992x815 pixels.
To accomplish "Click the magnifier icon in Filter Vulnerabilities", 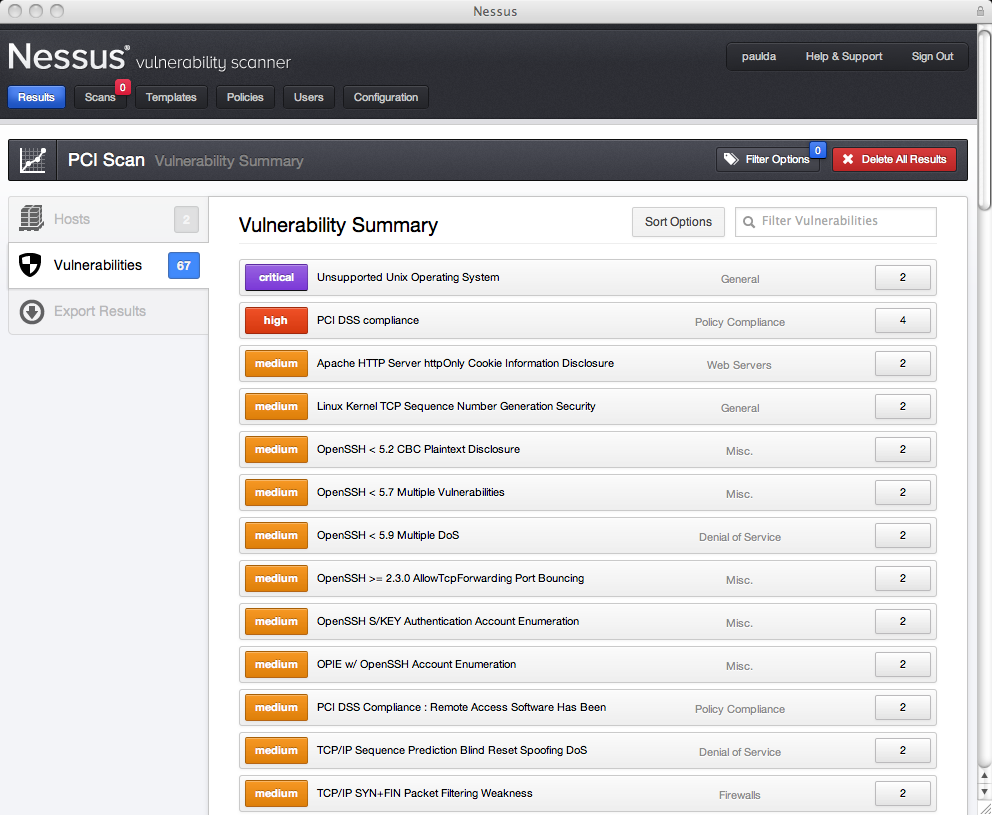I will [748, 221].
